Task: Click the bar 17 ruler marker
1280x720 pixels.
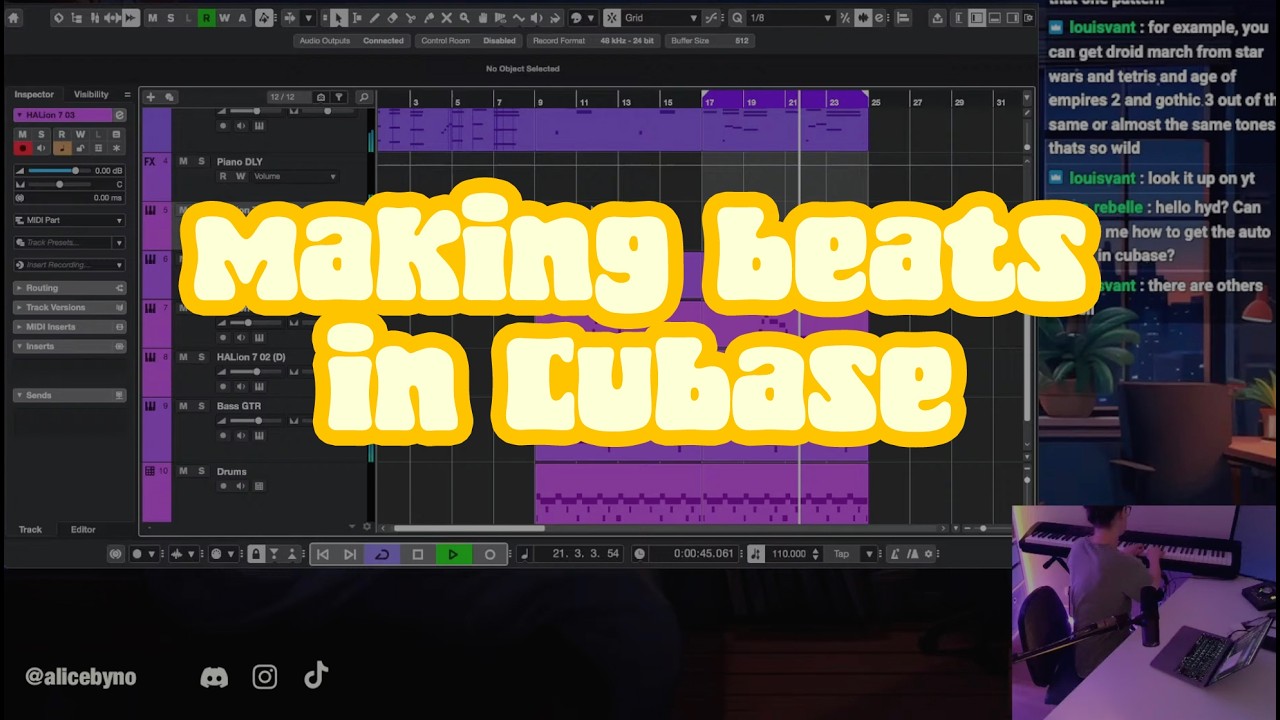Action: click(709, 101)
